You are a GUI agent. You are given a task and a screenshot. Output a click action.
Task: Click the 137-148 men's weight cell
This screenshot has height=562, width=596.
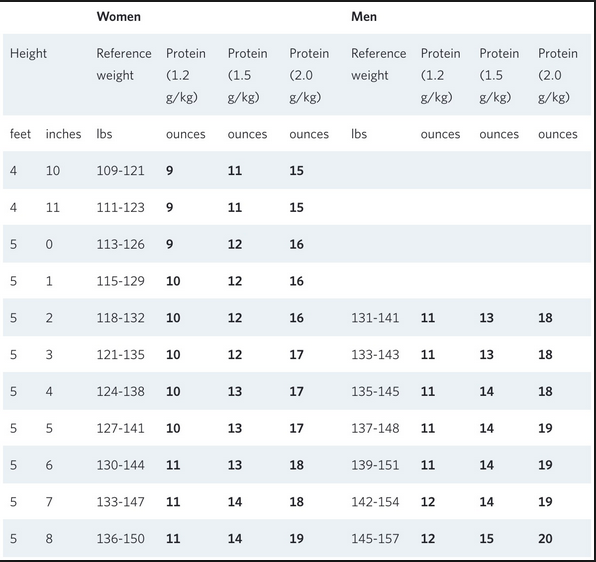[375, 429]
